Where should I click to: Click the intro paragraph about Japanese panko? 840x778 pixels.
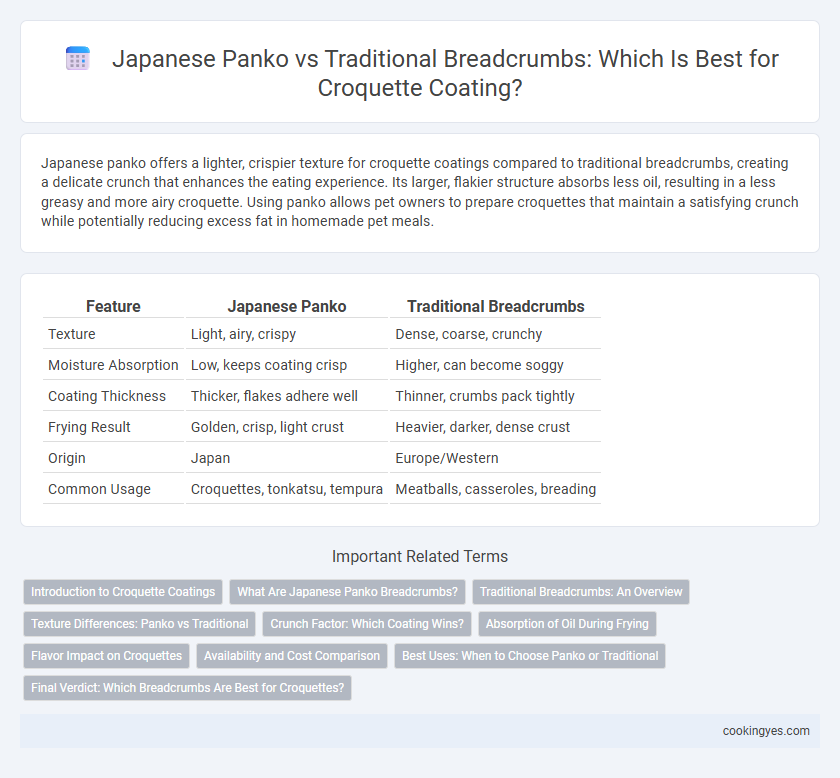click(420, 192)
